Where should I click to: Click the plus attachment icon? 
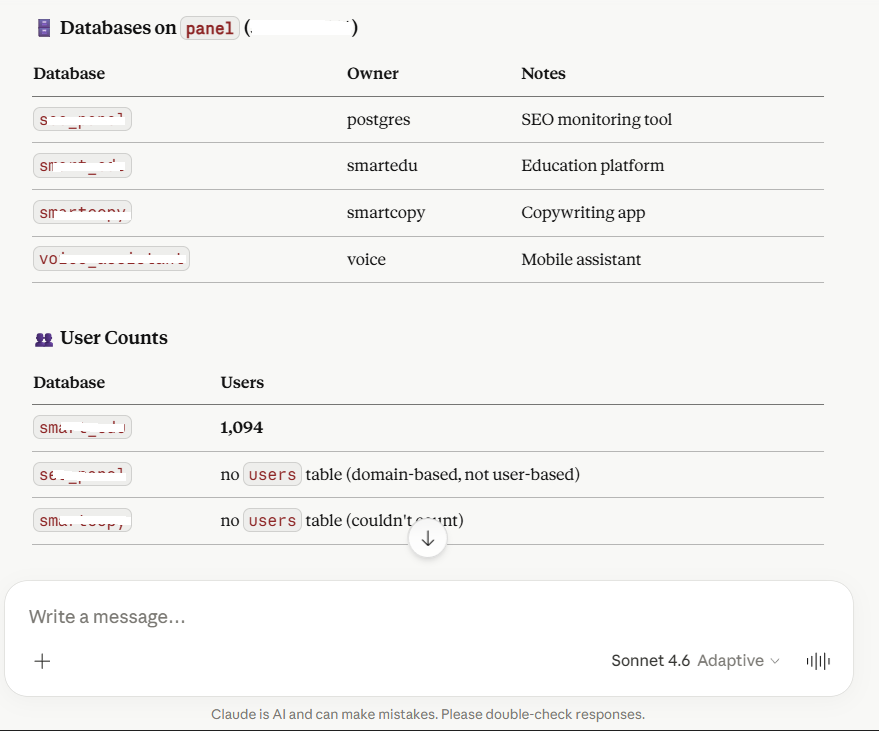tap(42, 661)
